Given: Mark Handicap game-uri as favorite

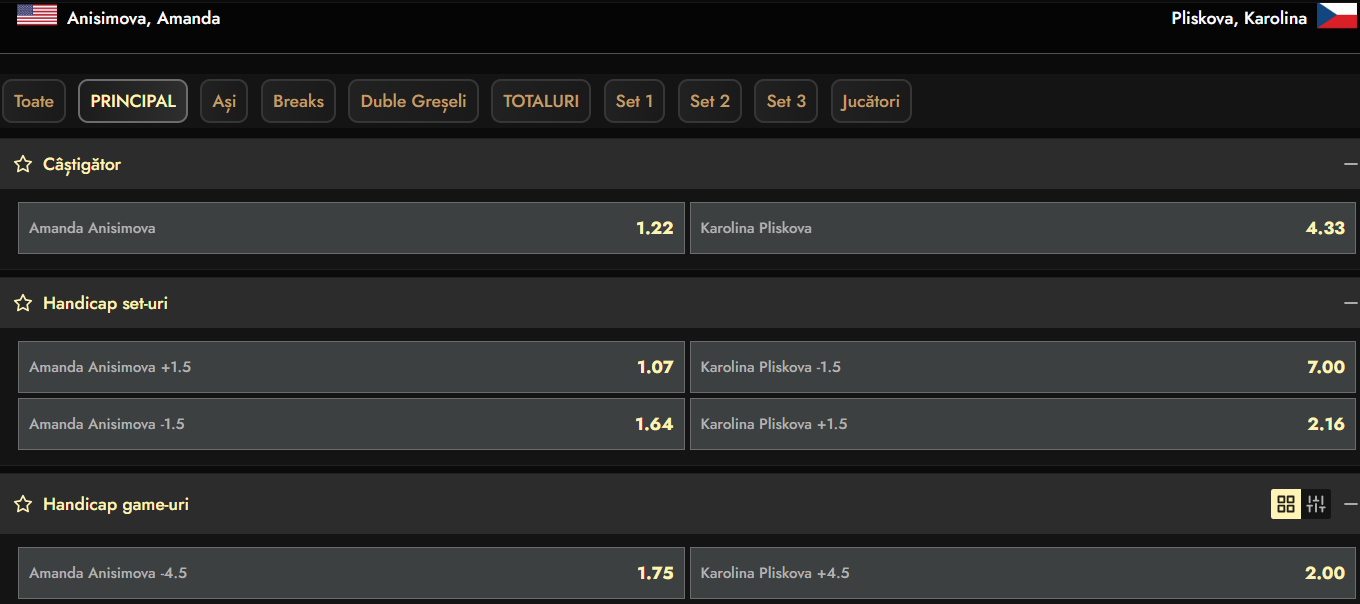Looking at the screenshot, I should 23,504.
